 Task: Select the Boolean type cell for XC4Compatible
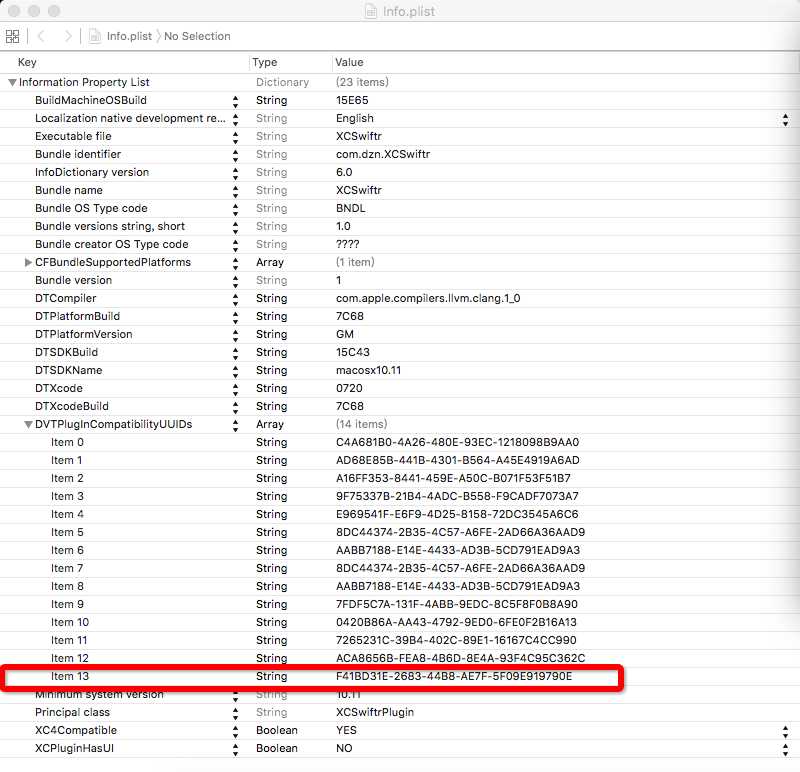(x=277, y=730)
